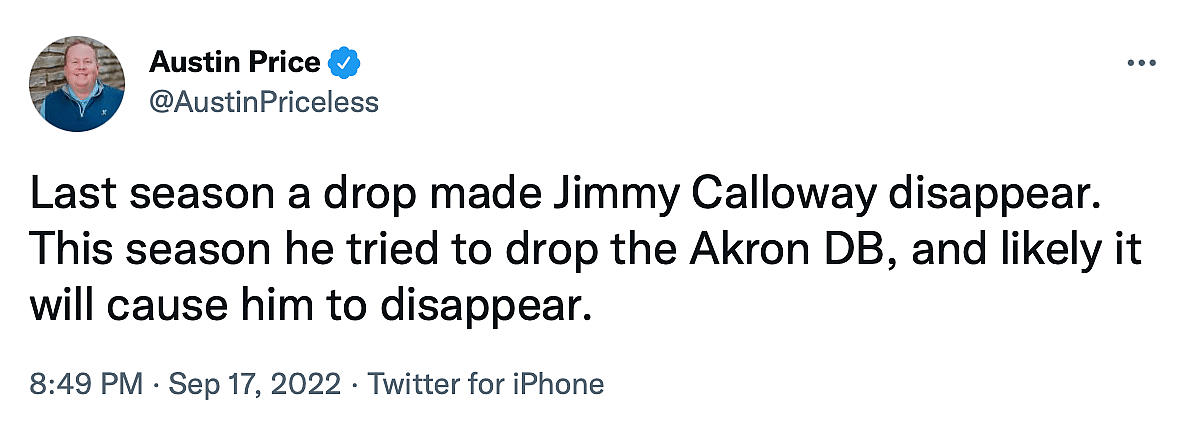Open the @AustinPriceless handle link
This screenshot has height=434, width=1190.
click(x=264, y=101)
